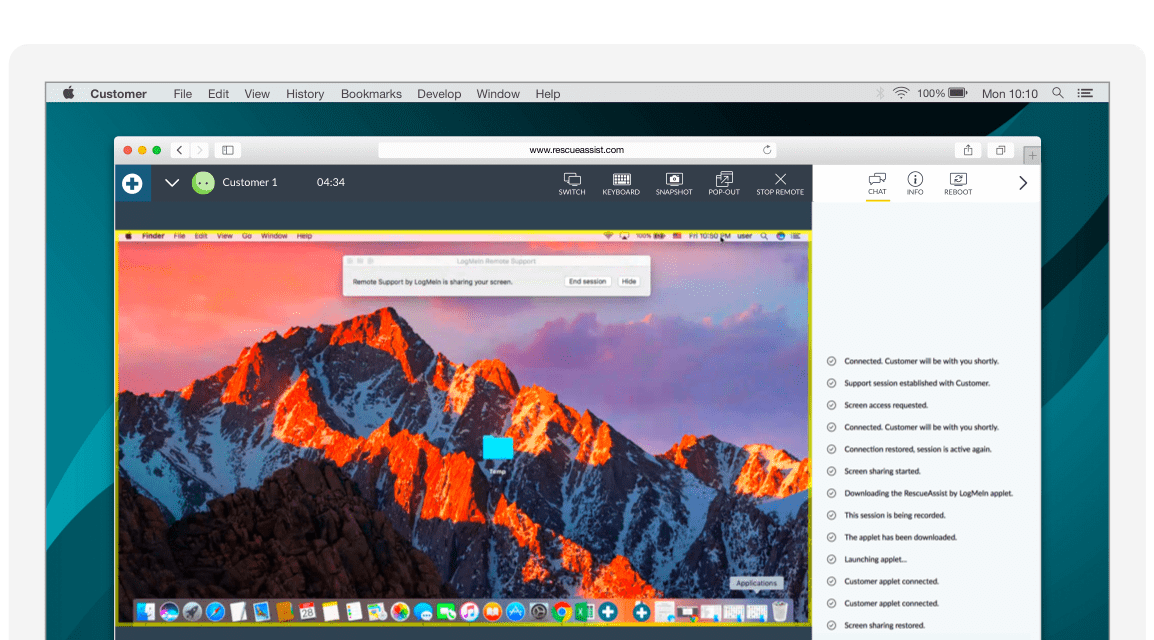1154x640 pixels.
Task: Open Messages in the remote dock
Action: tap(423, 611)
